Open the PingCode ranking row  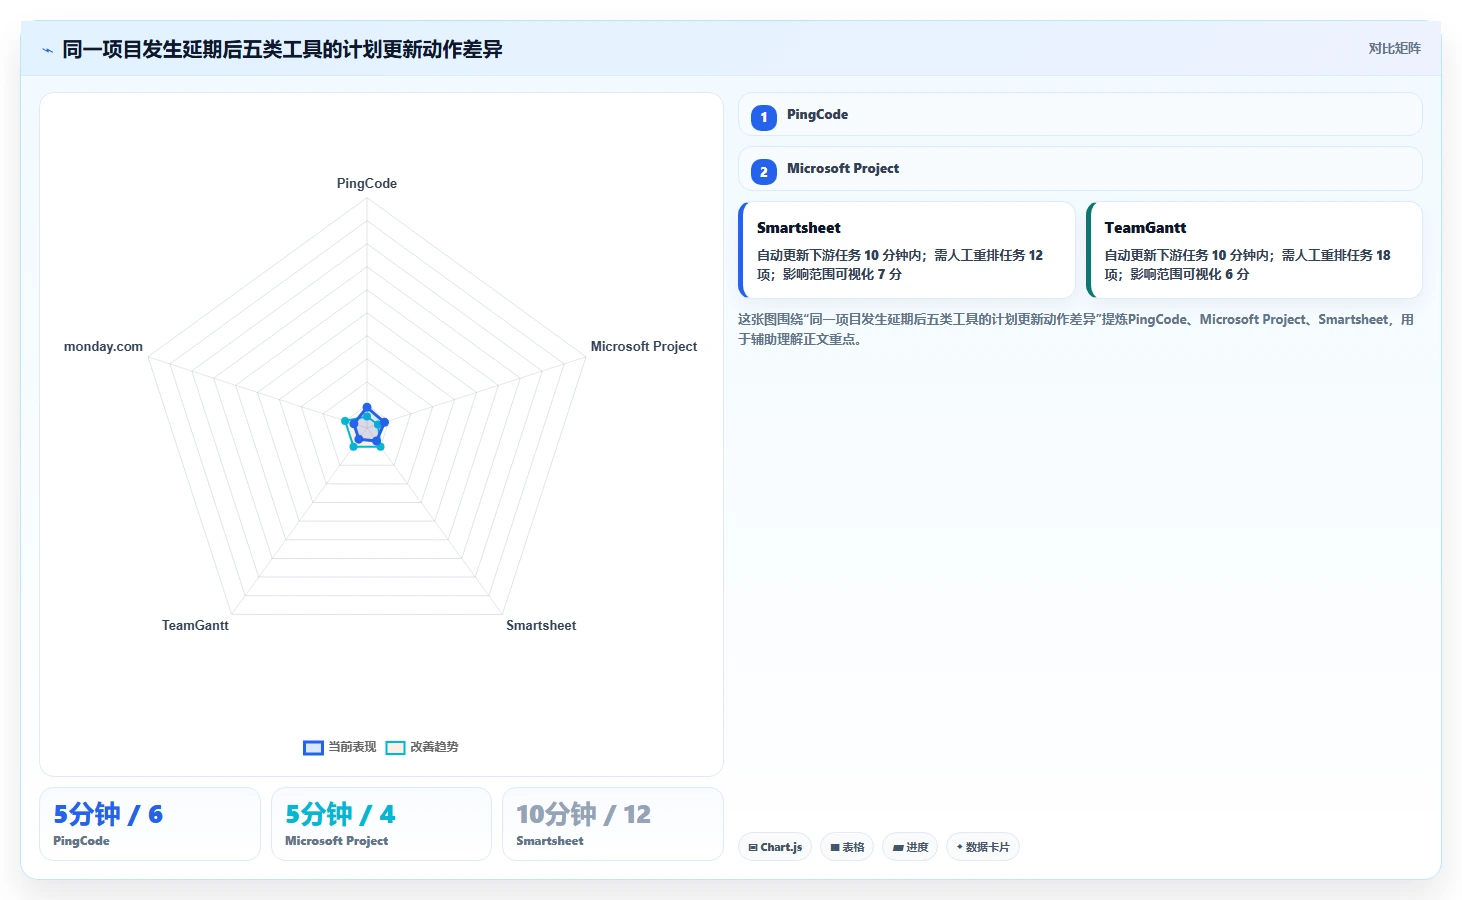(x=1080, y=114)
